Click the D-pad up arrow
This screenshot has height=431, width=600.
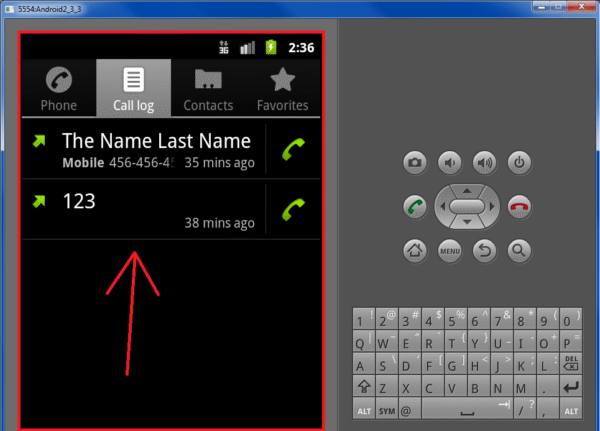(467, 191)
